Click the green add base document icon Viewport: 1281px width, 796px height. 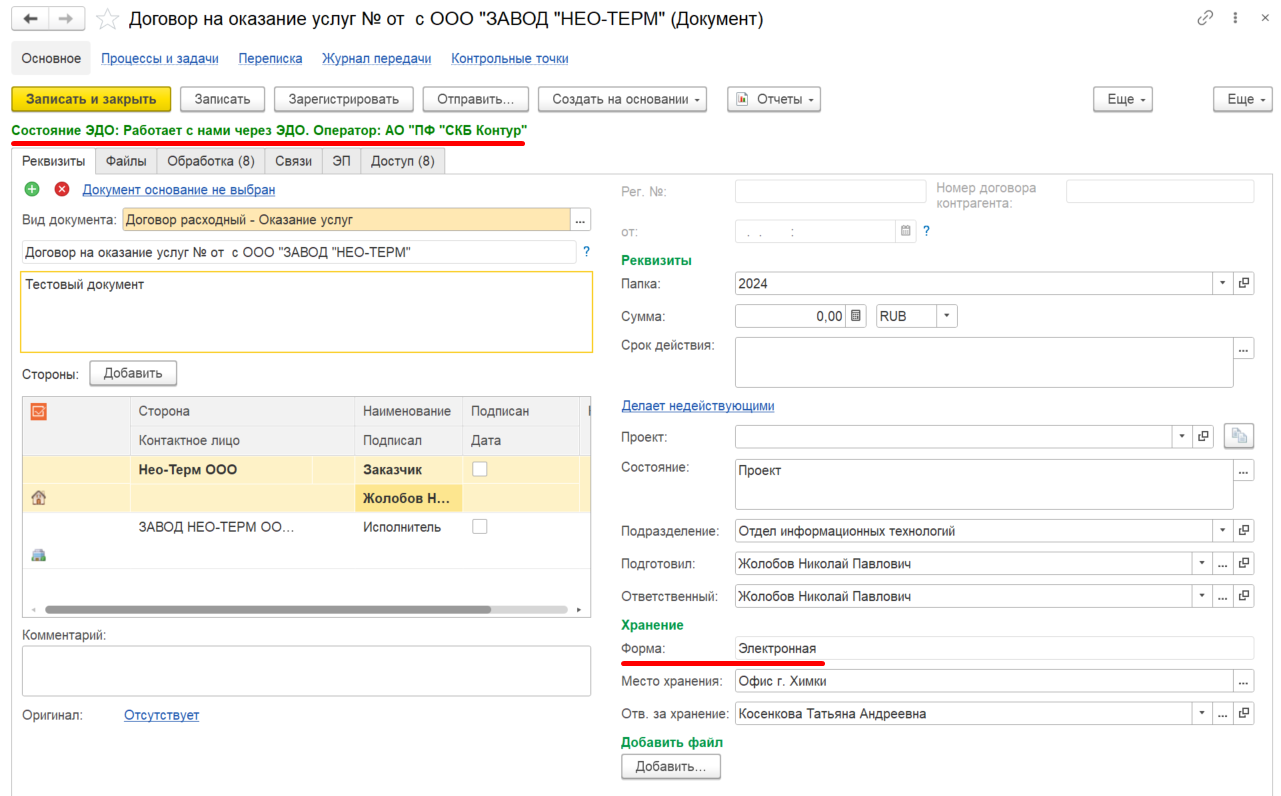pos(32,189)
